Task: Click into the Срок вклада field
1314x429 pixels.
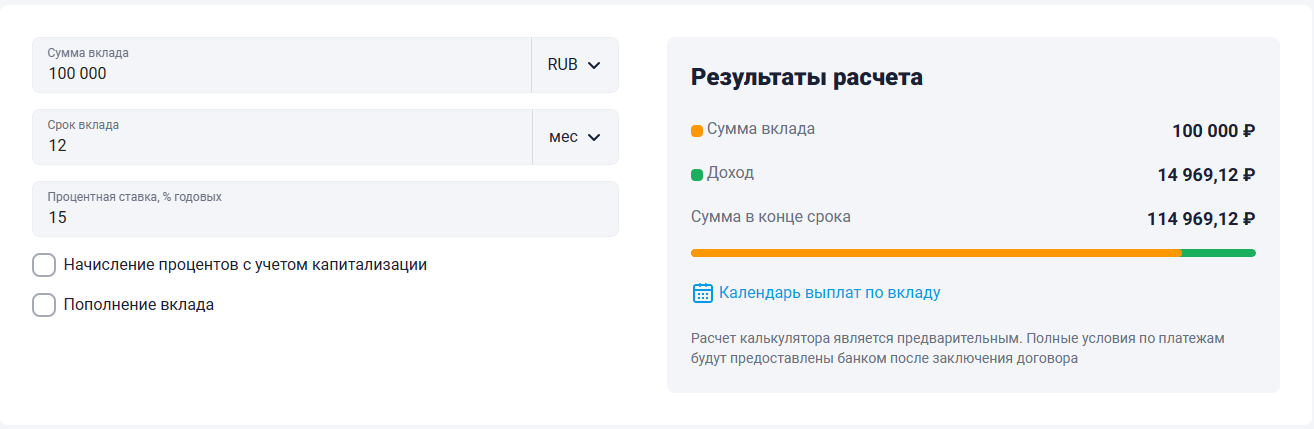Action: [281, 145]
